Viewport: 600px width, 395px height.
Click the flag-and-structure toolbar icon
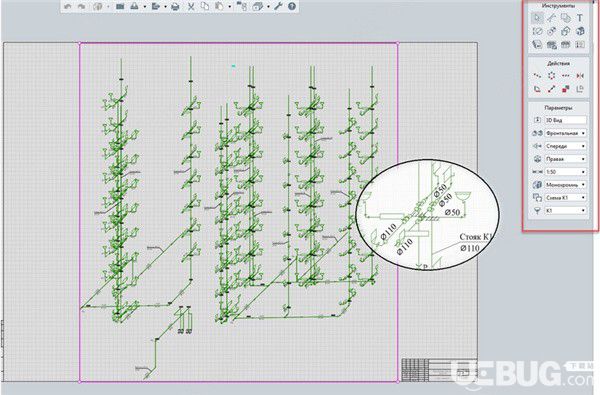coord(242,7)
